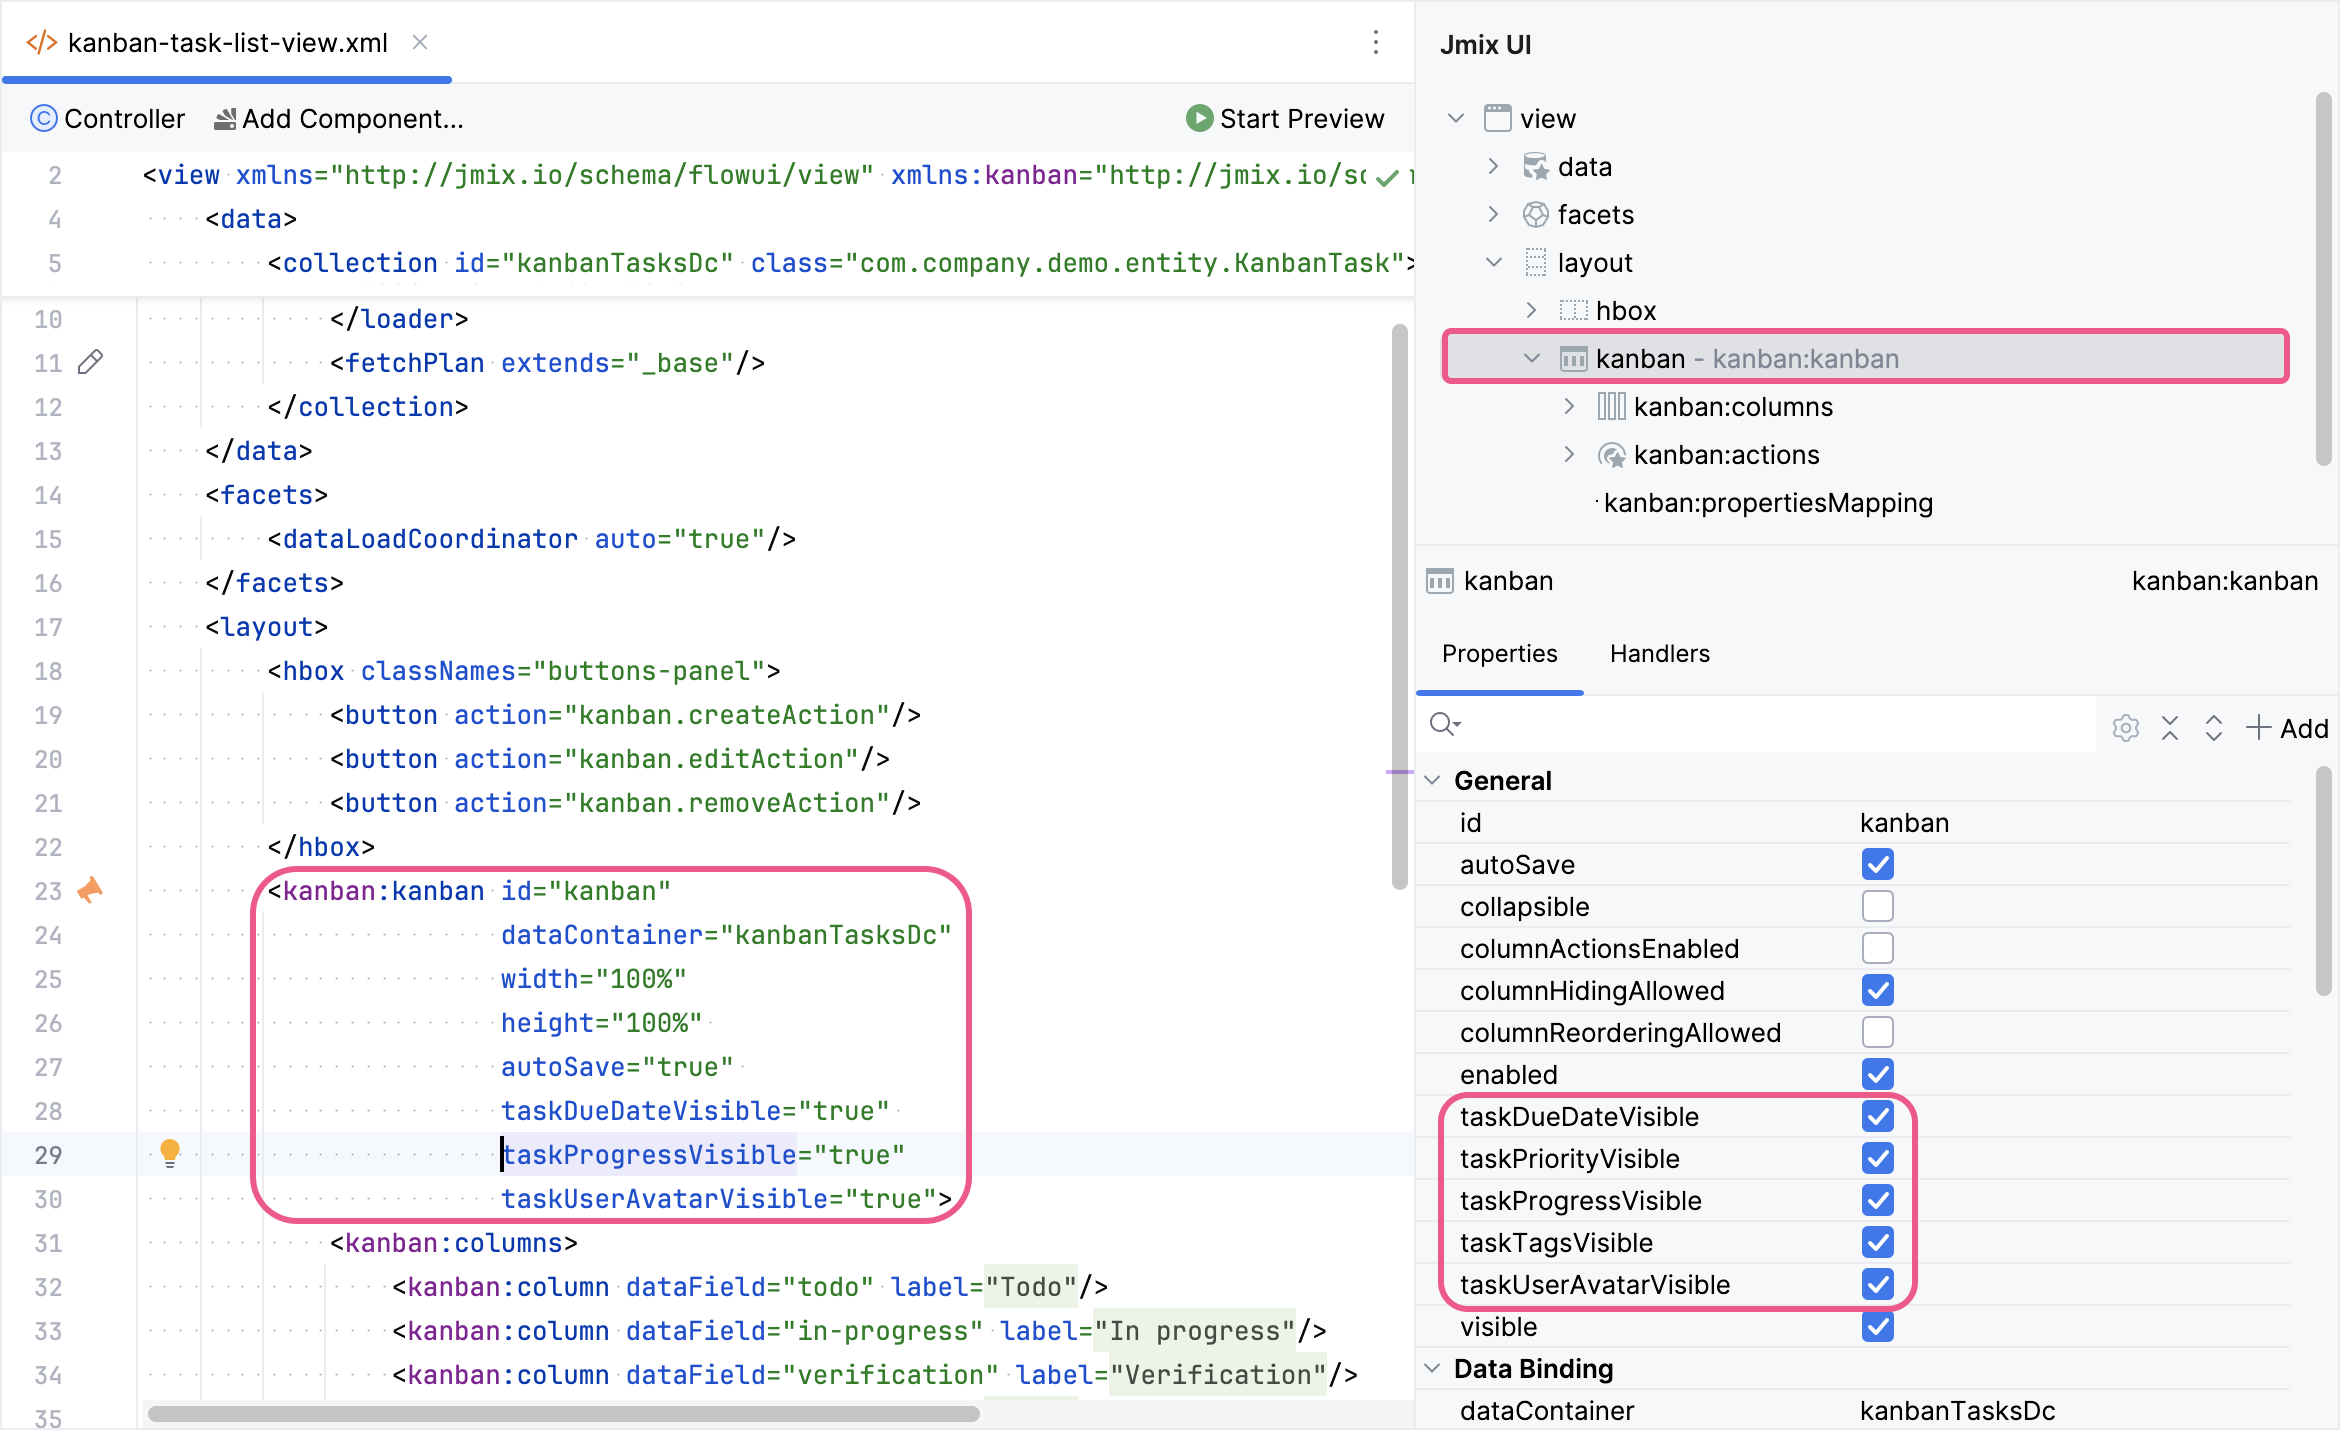Click the Add Component icon

pyautogui.click(x=224, y=117)
